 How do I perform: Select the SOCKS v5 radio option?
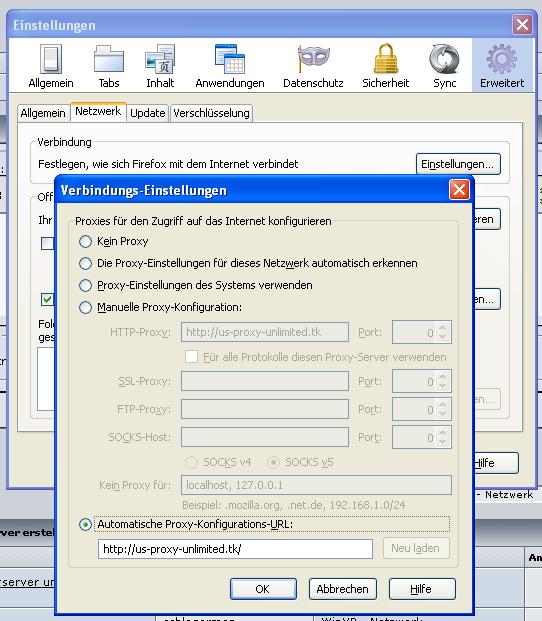(274, 462)
